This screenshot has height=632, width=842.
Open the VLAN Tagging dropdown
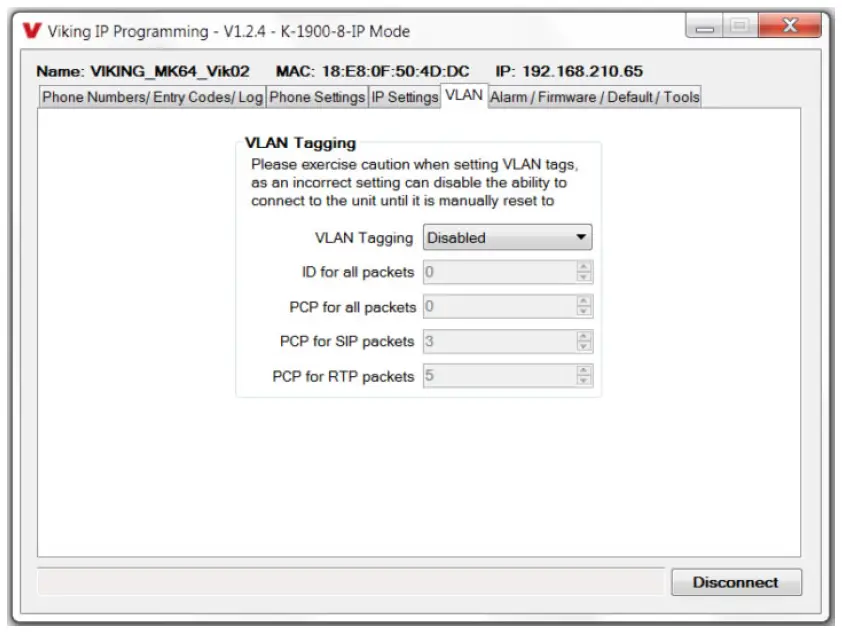pos(507,237)
